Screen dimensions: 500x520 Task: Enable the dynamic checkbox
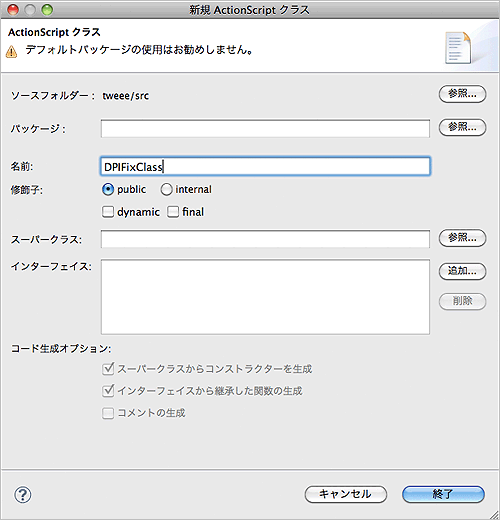coord(108,212)
